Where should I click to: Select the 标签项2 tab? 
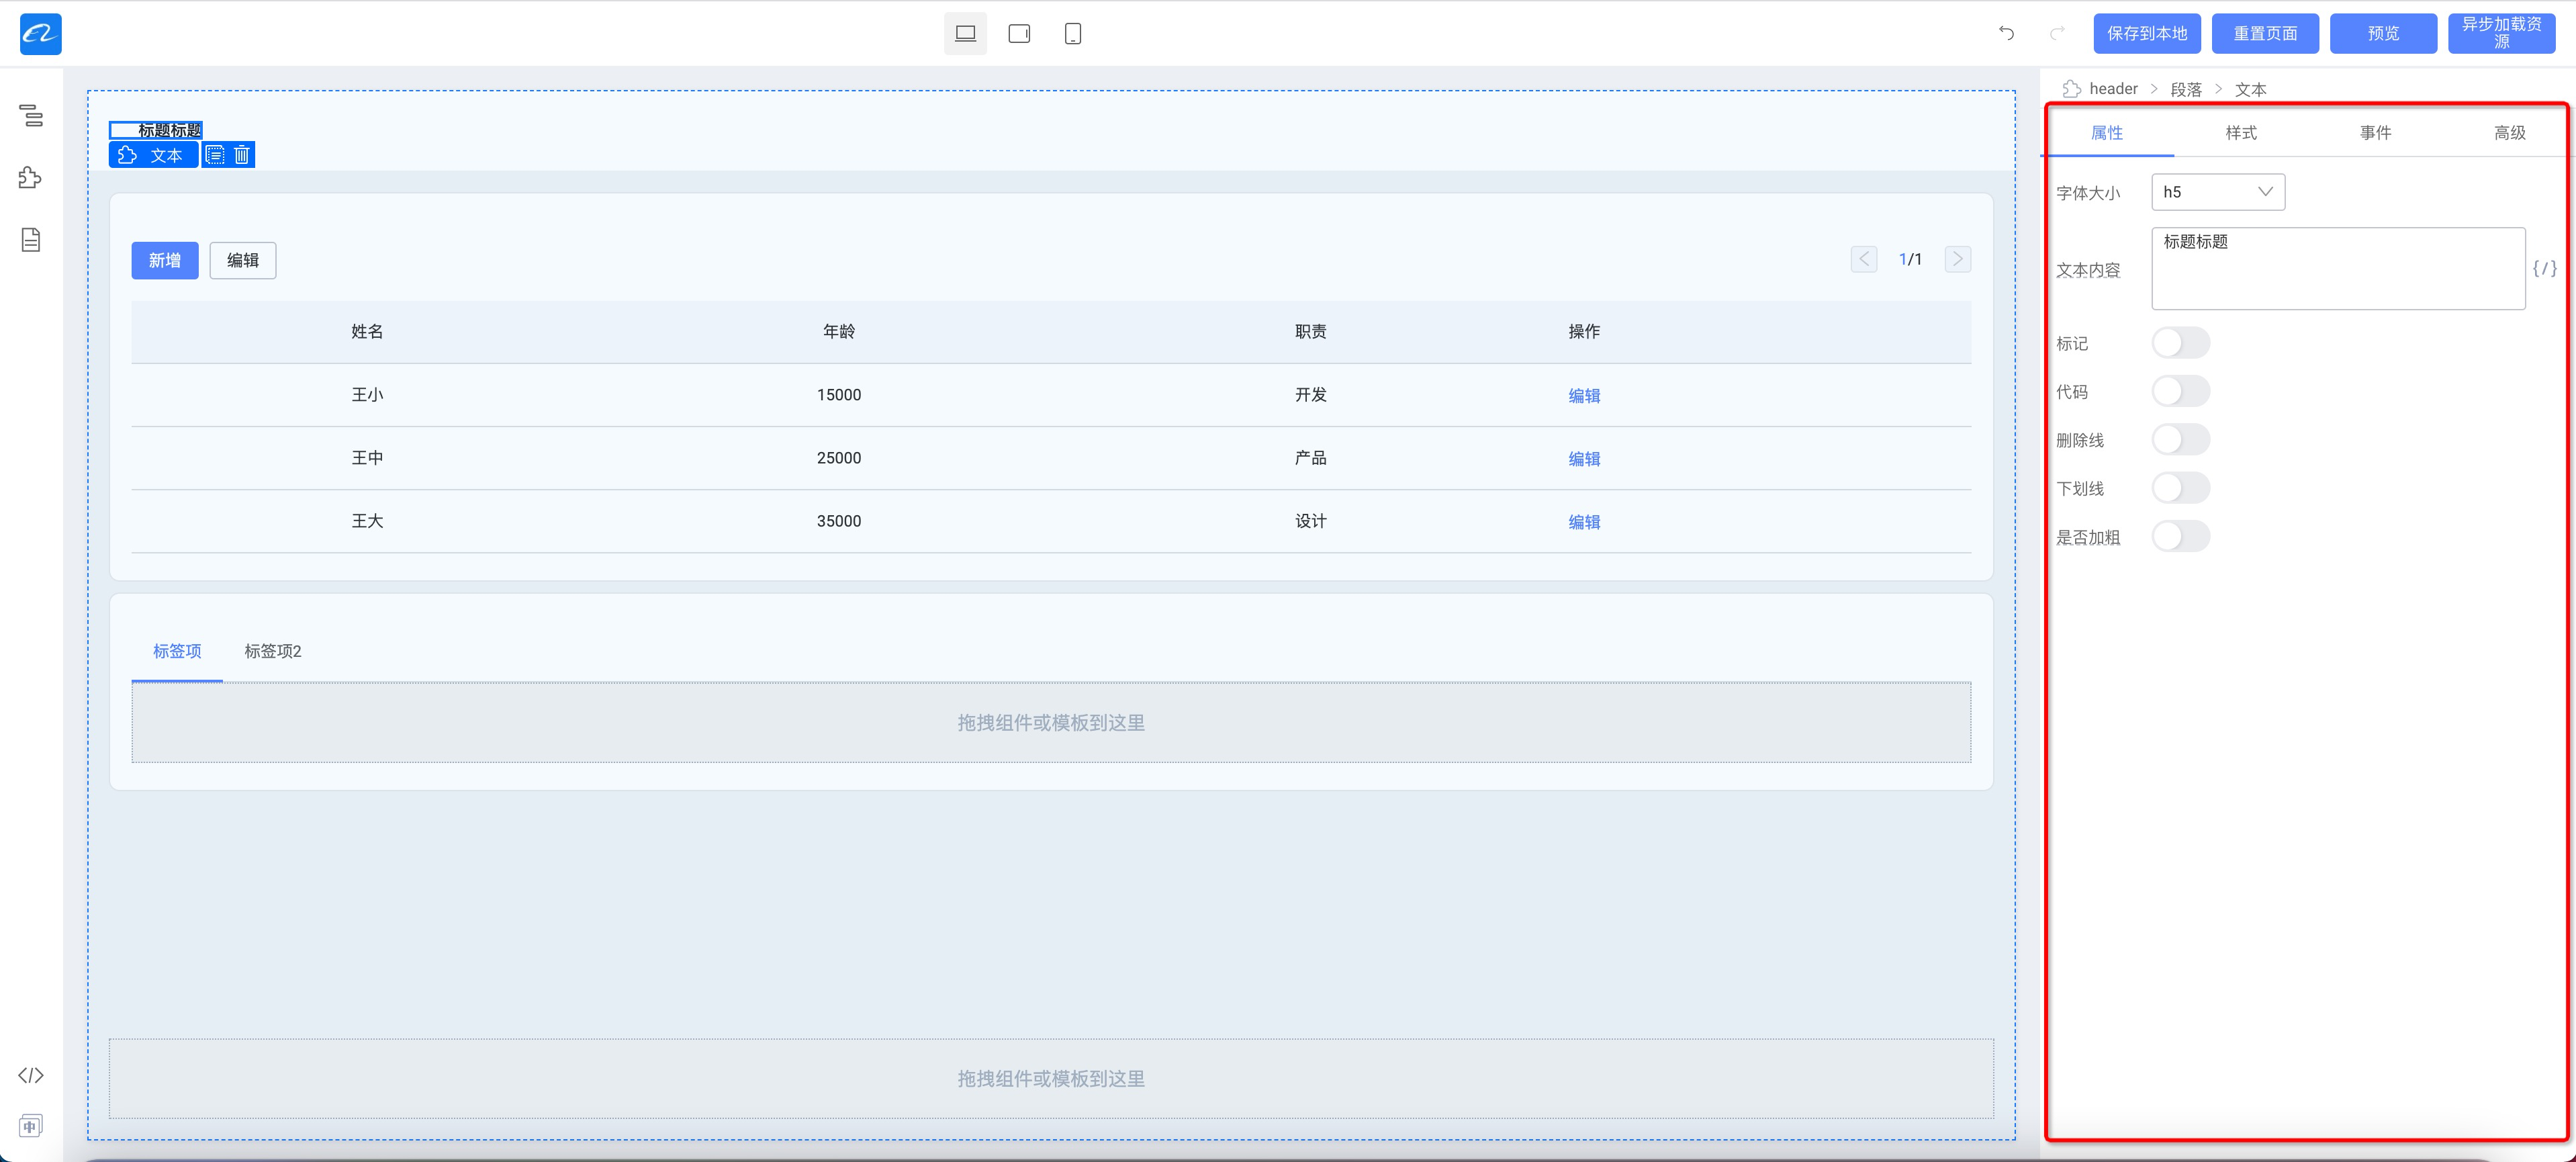click(x=272, y=651)
